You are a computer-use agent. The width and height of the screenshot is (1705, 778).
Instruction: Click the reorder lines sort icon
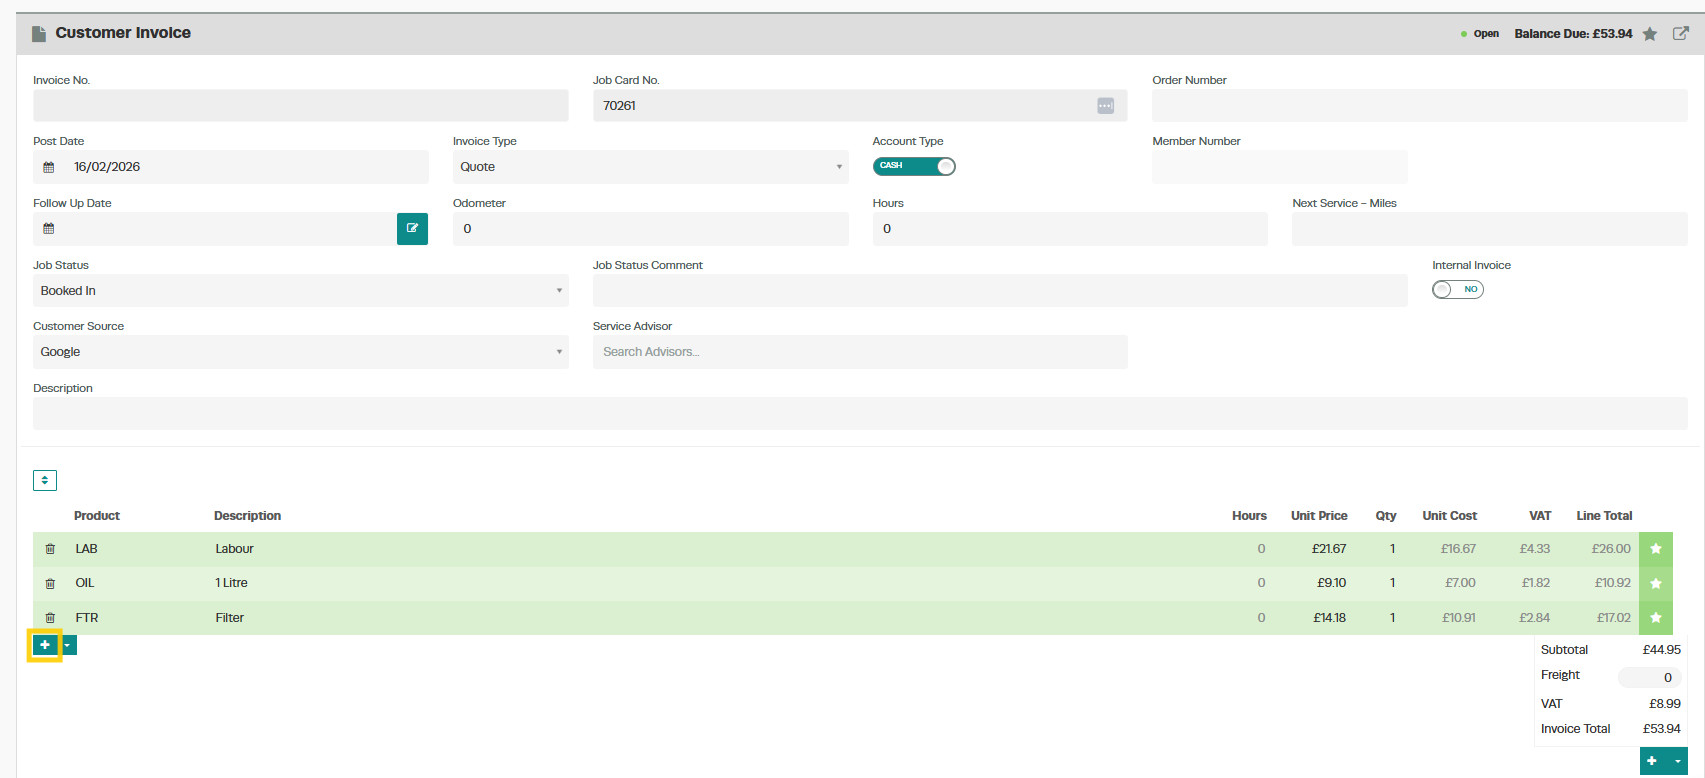[x=45, y=481]
